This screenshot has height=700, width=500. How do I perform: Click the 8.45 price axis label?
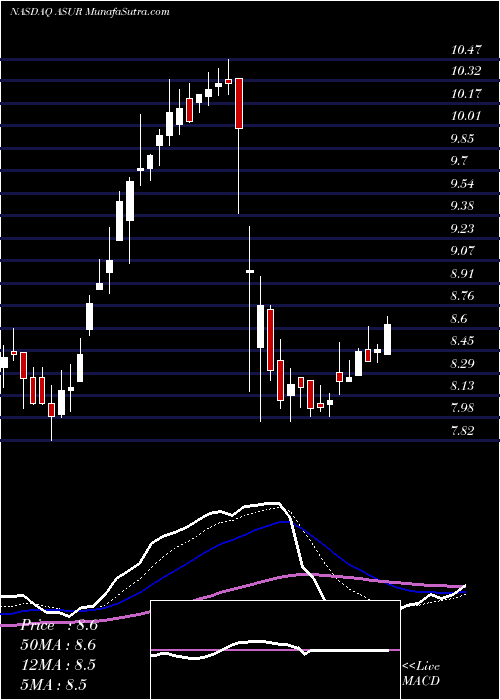[x=462, y=341]
